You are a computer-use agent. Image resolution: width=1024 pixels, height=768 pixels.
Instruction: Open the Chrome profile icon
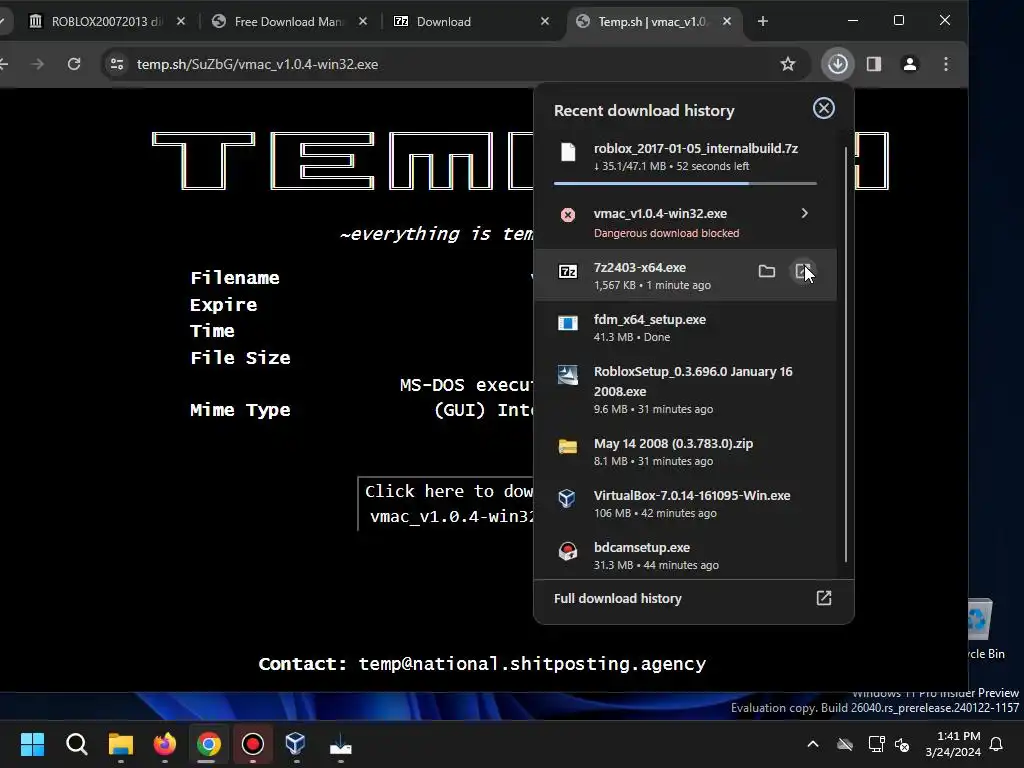coord(910,64)
